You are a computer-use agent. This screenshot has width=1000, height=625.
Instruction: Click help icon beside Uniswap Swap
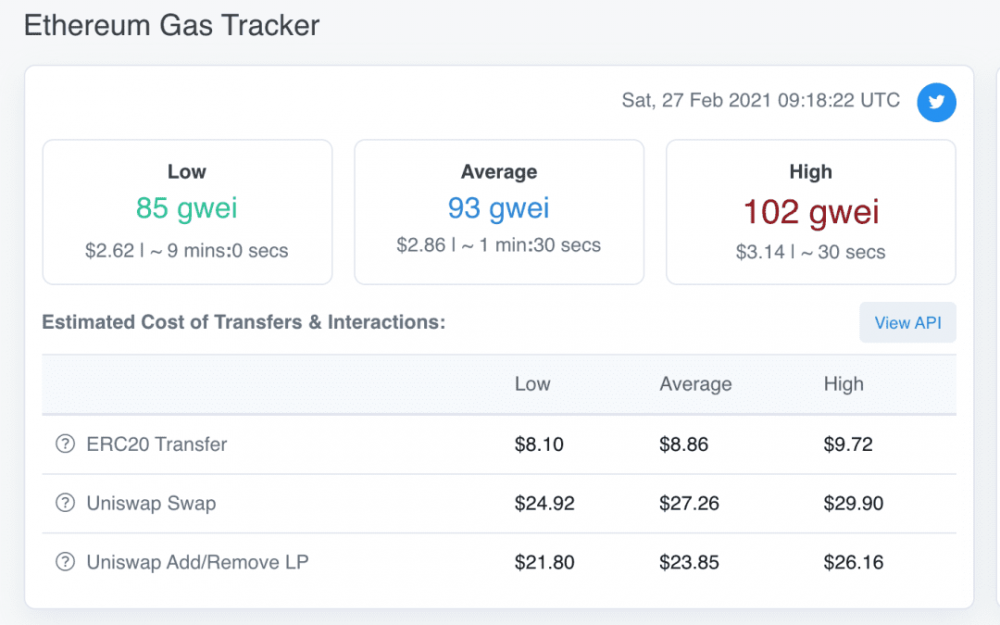tap(65, 503)
